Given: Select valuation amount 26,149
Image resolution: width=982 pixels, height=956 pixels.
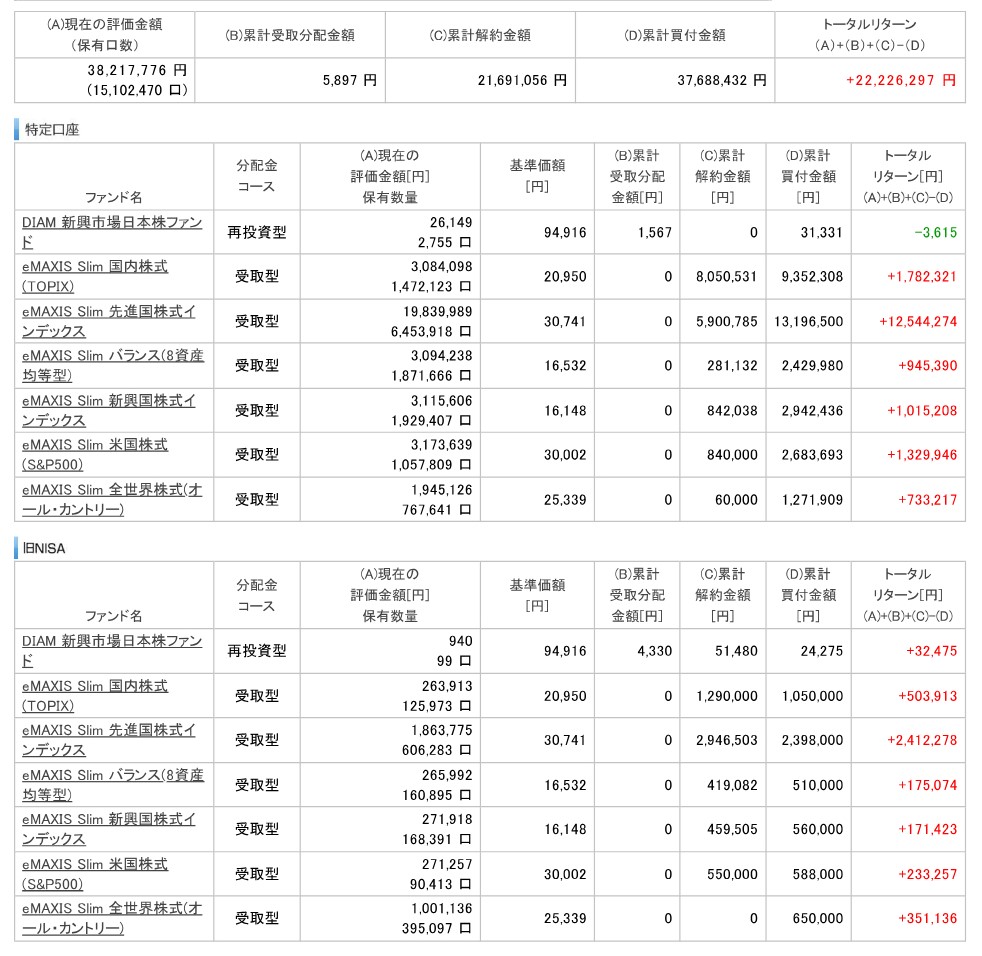Looking at the screenshot, I should tap(451, 222).
